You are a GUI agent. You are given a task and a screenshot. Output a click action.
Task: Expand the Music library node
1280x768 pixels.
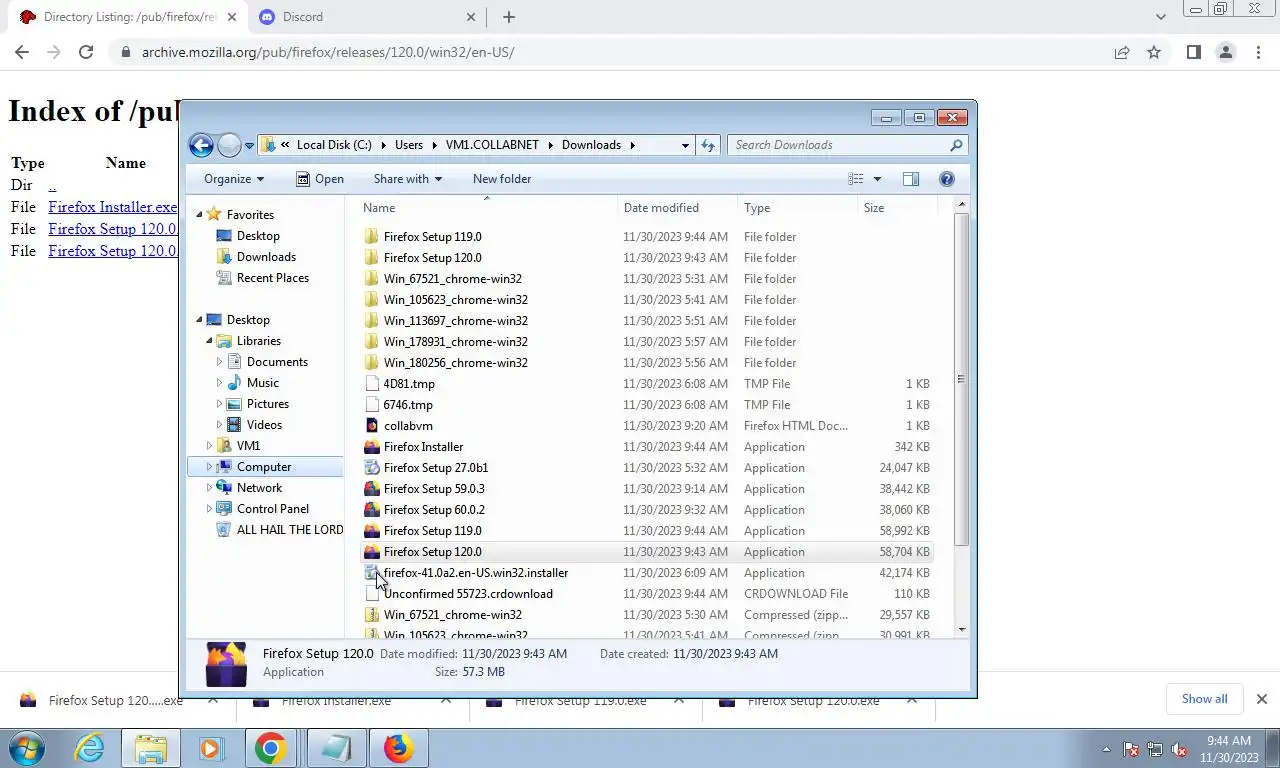[219, 383]
